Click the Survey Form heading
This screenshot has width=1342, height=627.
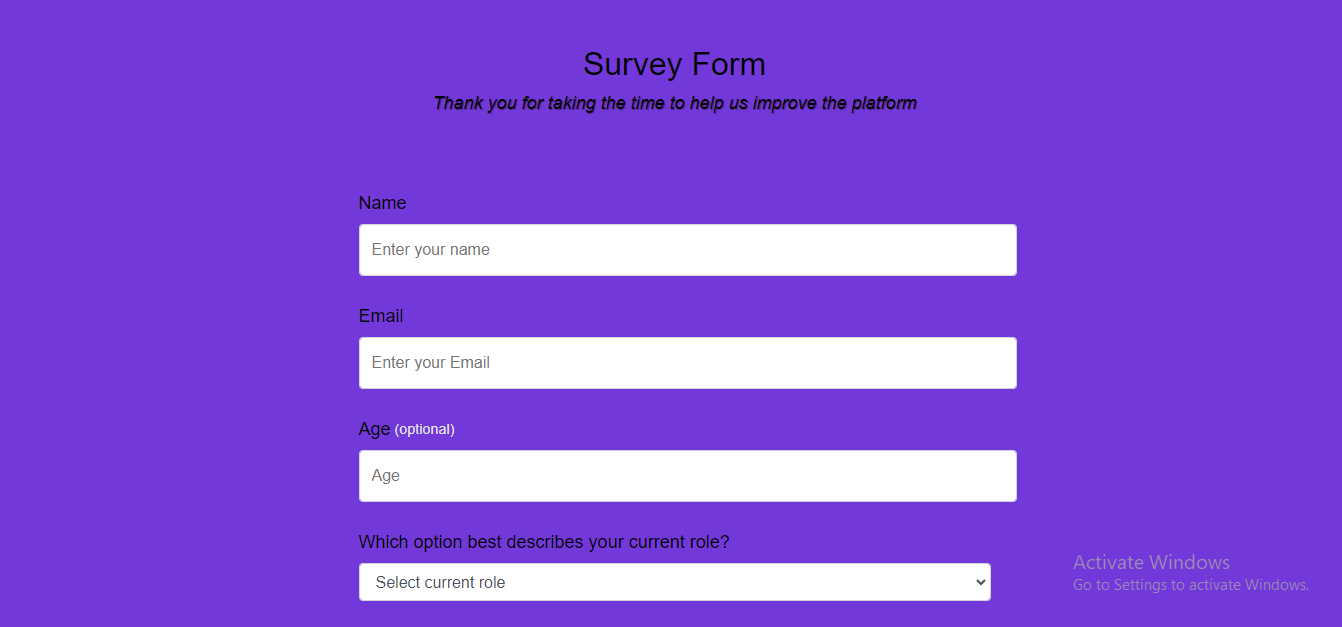675,64
